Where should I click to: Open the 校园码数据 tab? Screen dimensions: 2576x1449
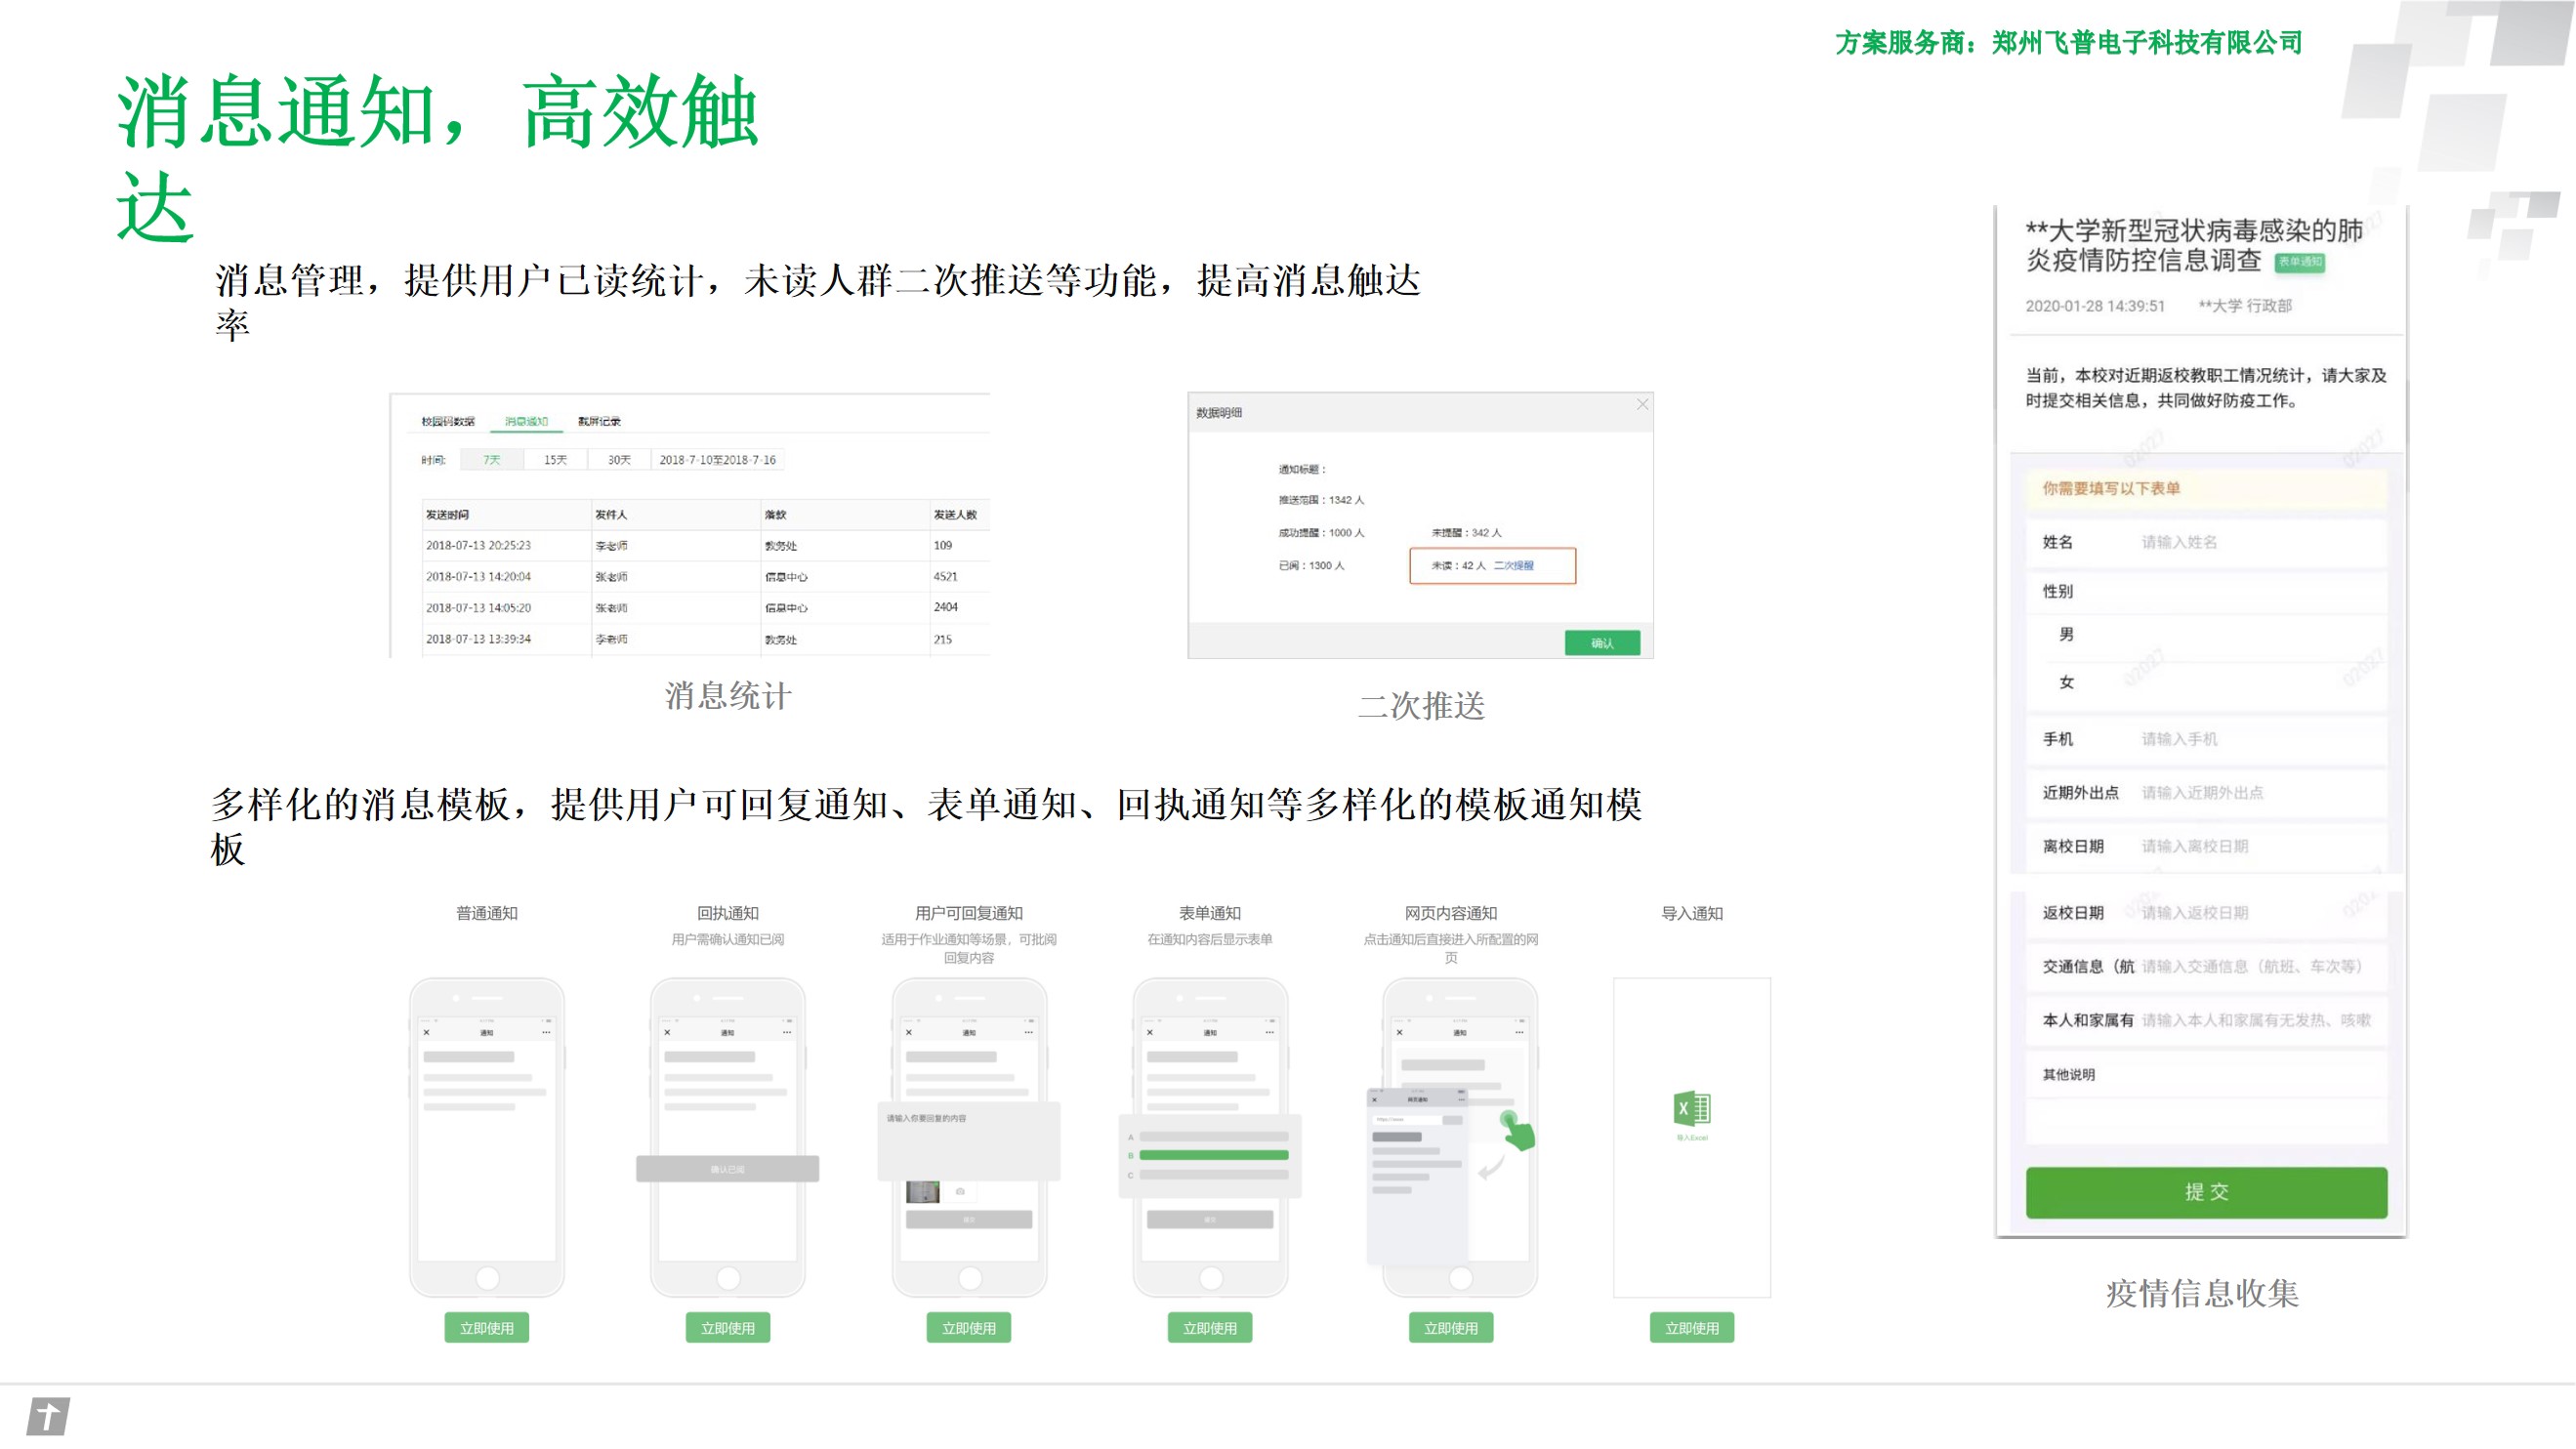point(447,421)
